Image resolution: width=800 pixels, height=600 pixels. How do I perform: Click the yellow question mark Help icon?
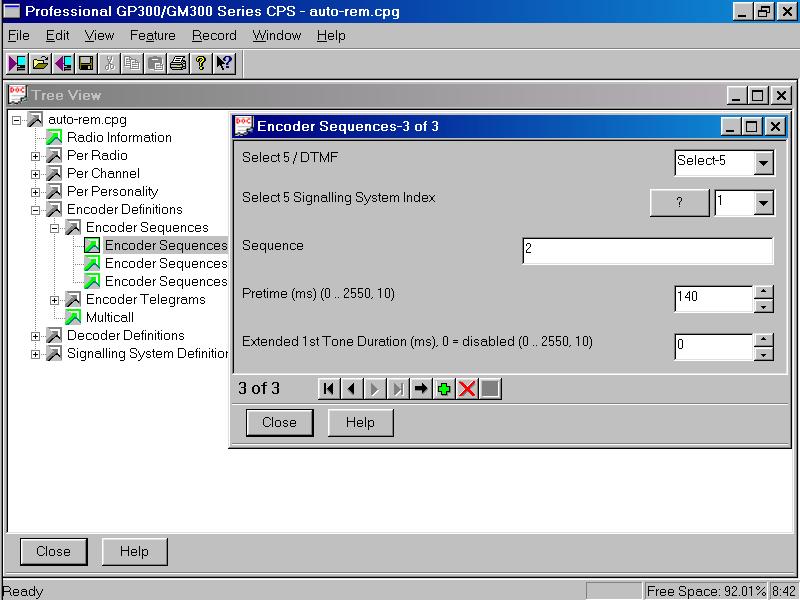click(x=201, y=63)
